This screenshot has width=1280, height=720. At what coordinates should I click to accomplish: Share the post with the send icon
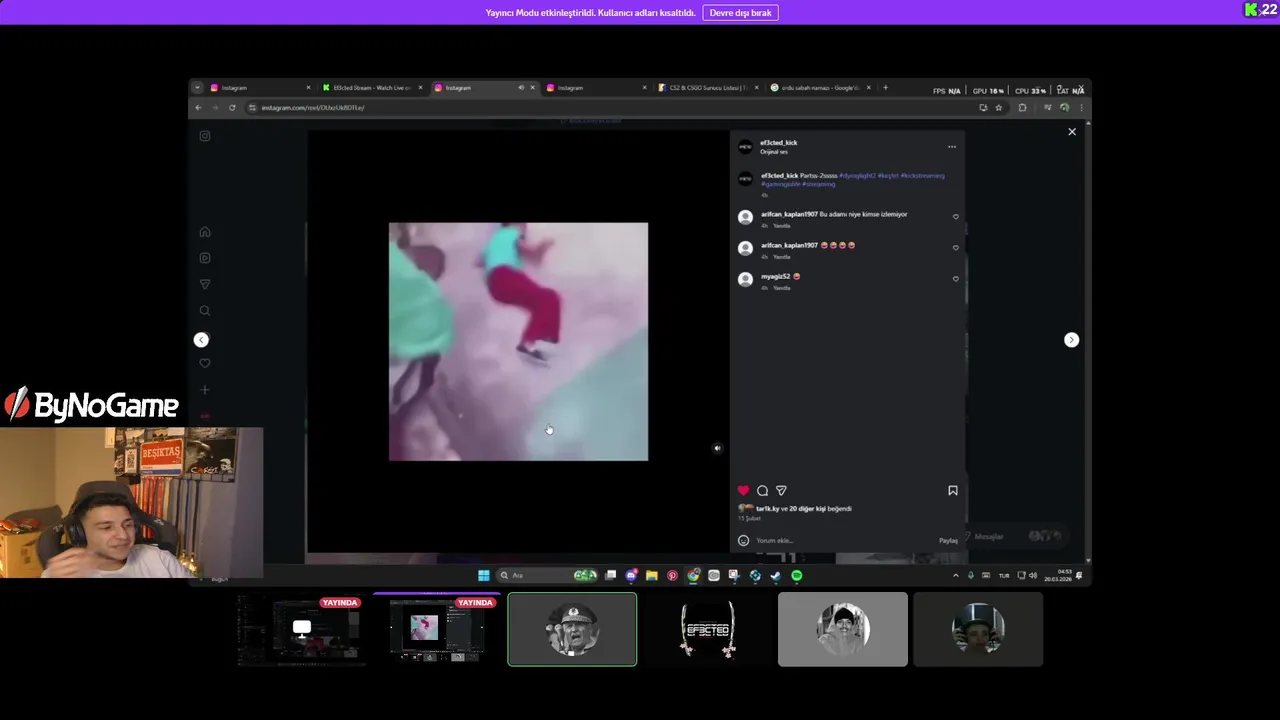[x=781, y=491]
